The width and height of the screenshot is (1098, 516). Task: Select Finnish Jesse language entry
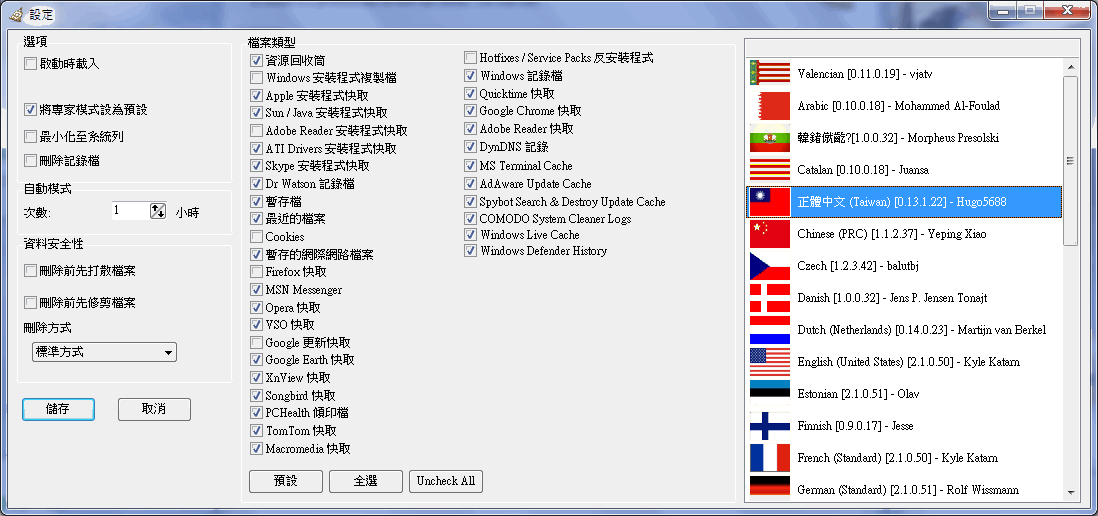pyautogui.click(x=905, y=426)
